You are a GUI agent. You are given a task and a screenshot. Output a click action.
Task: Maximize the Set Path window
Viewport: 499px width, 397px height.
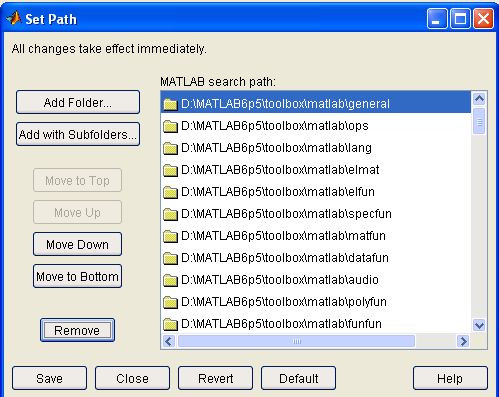(460, 19)
